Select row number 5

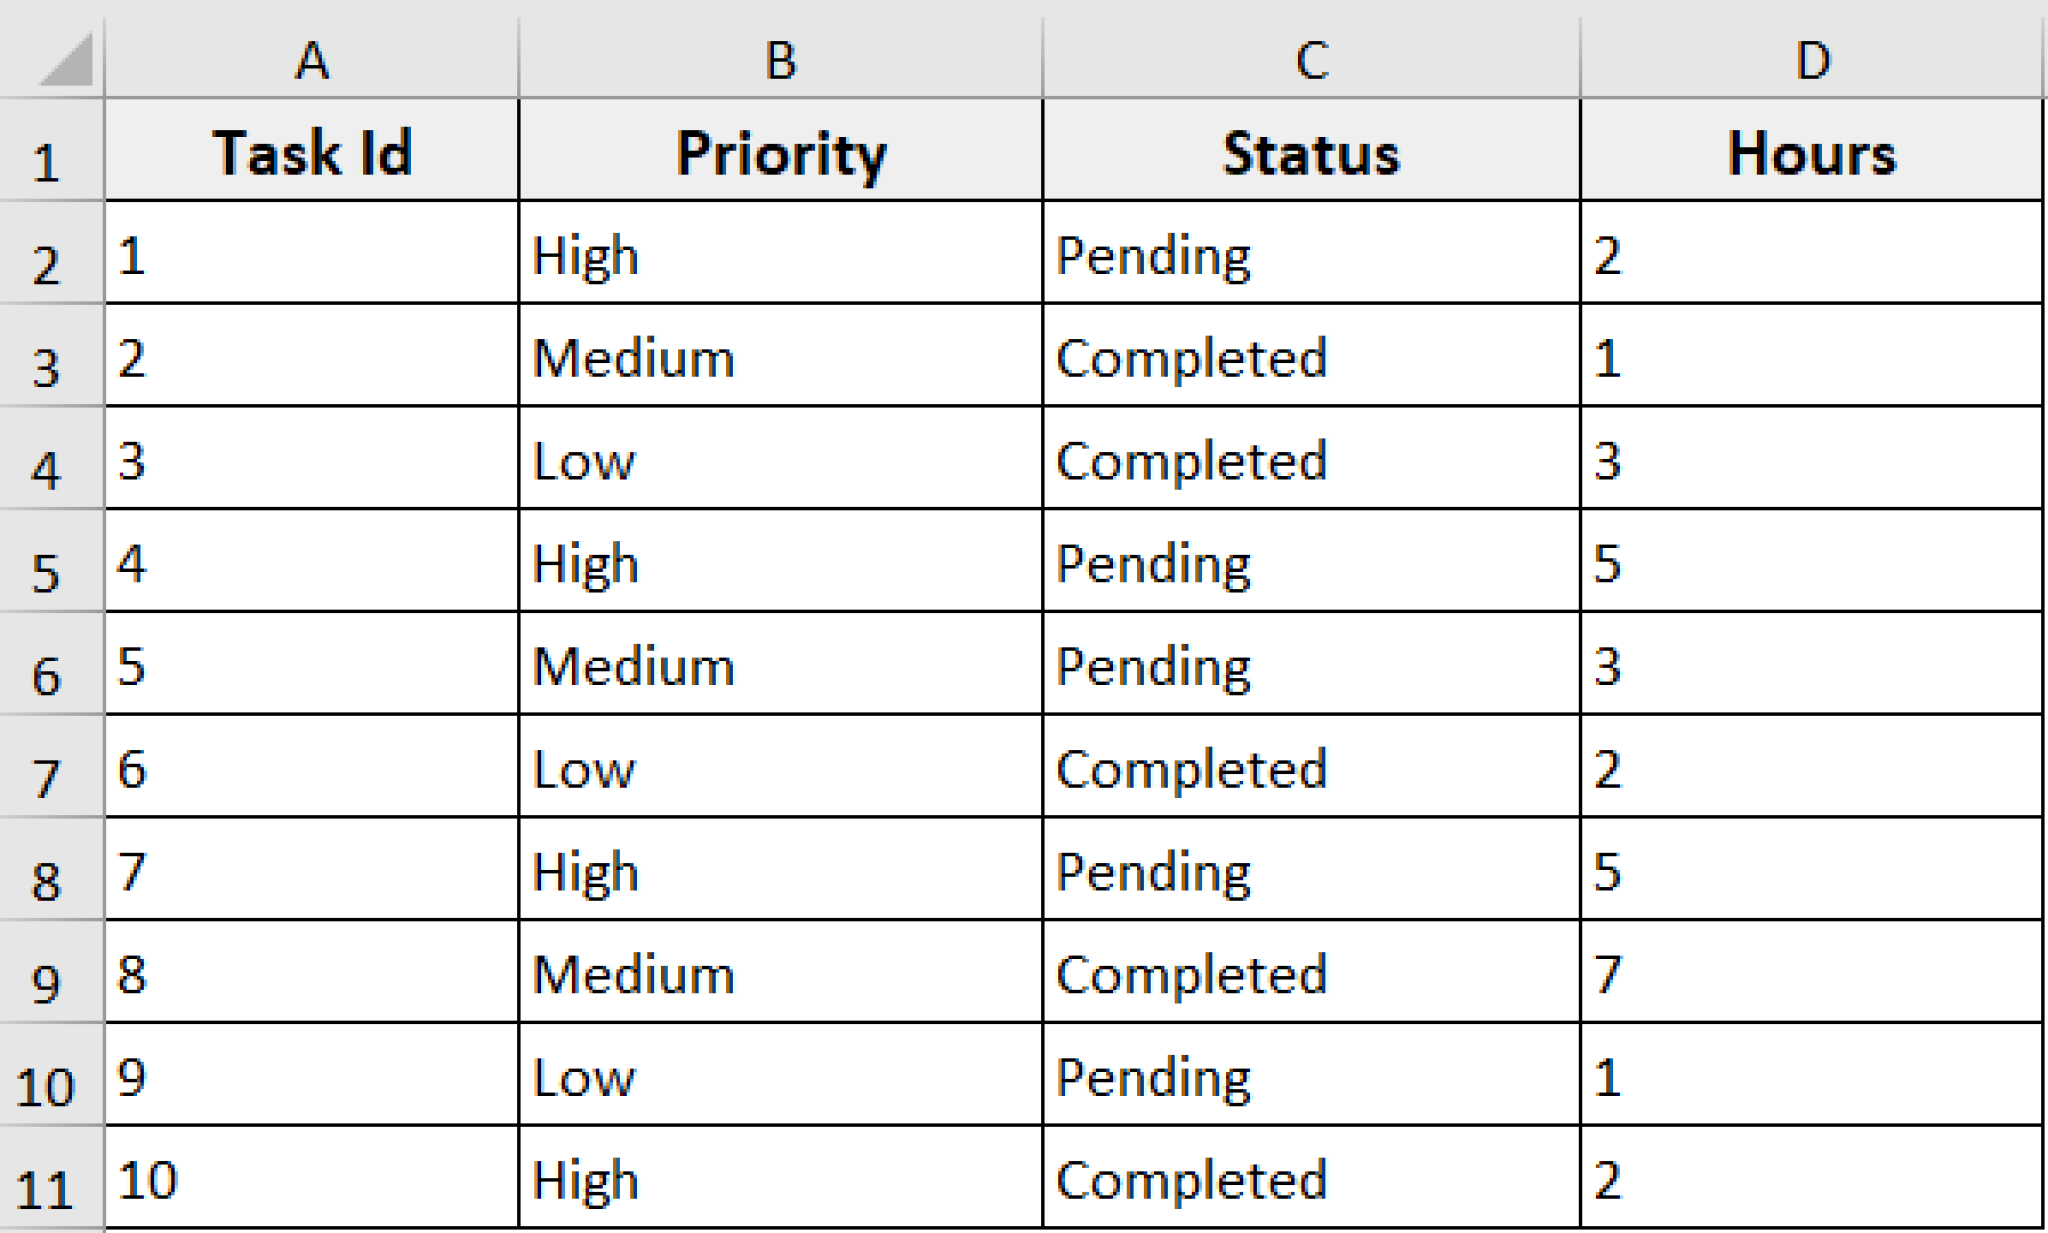coord(52,563)
